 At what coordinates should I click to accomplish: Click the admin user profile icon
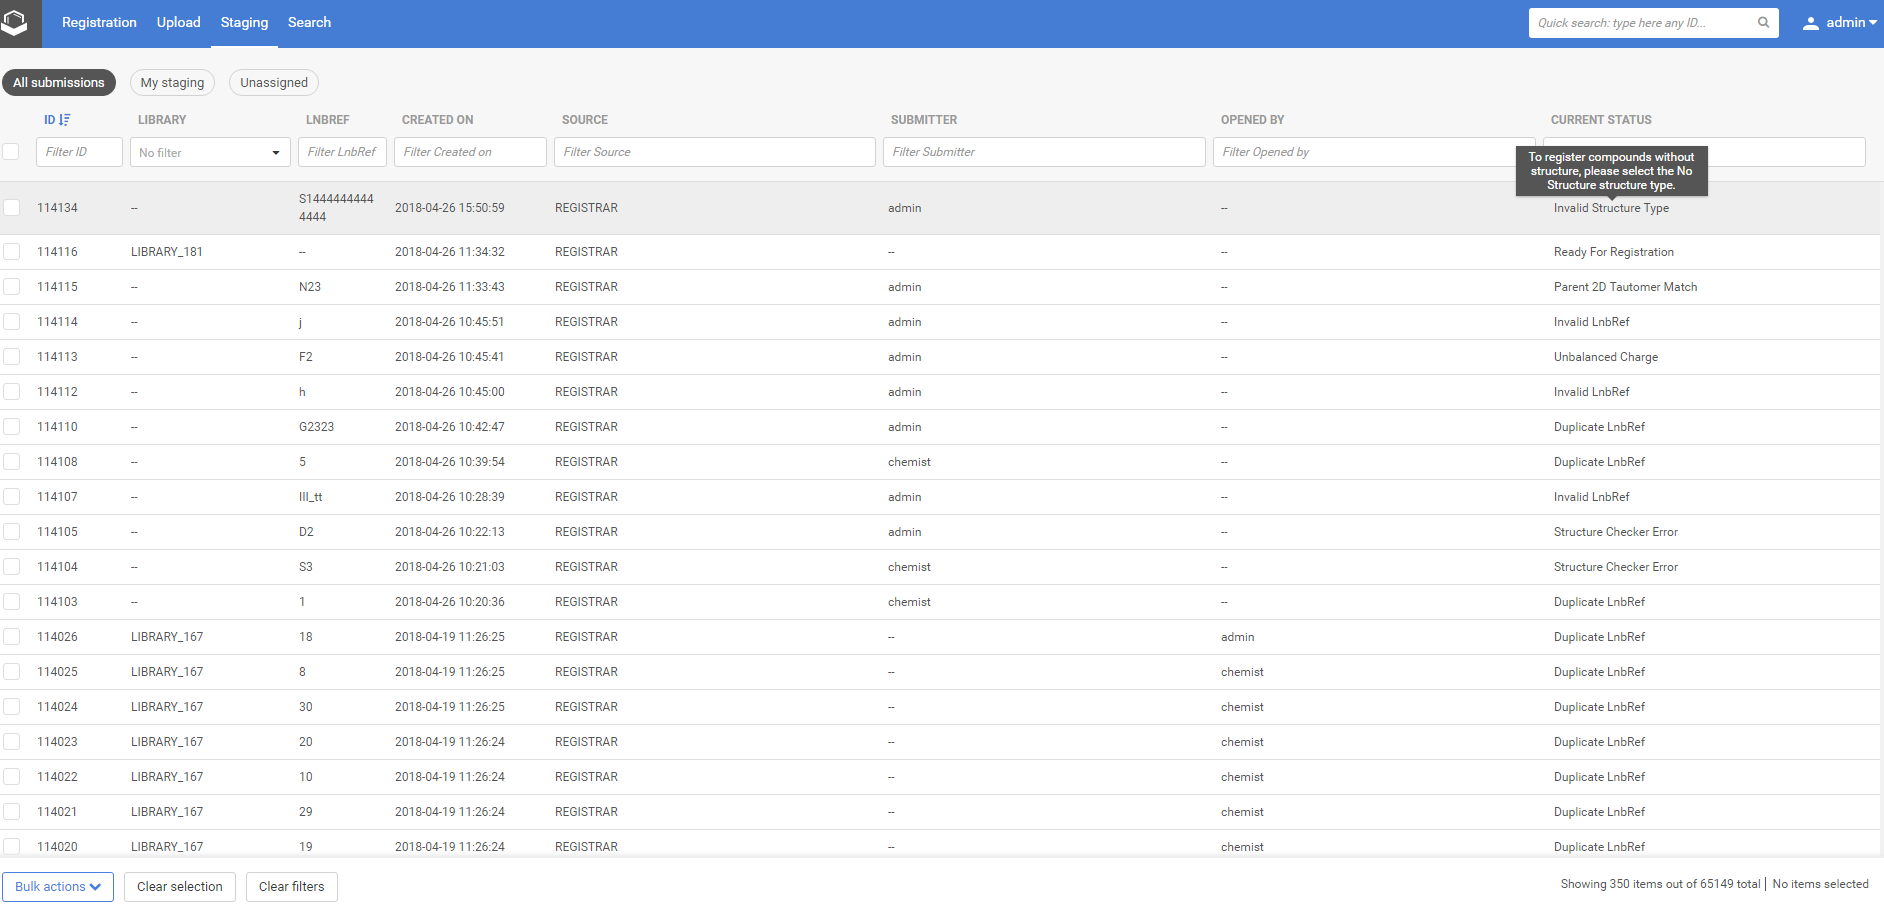pyautogui.click(x=1810, y=23)
